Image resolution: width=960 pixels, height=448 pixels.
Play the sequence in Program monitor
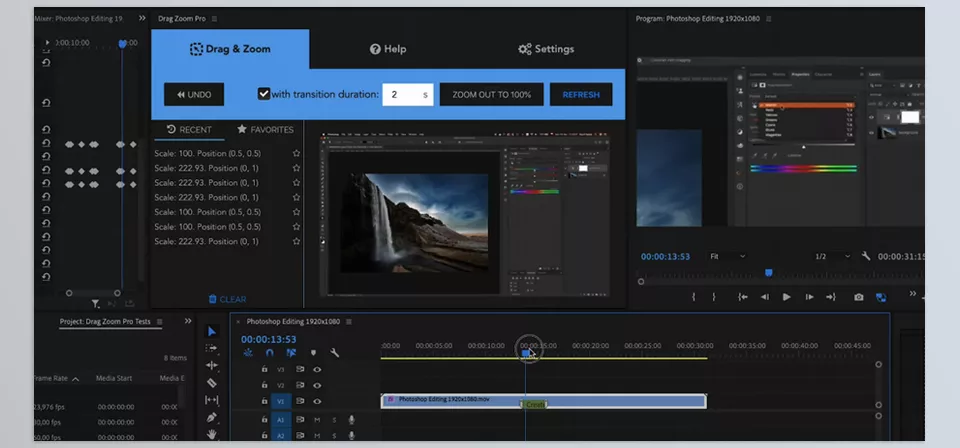click(x=787, y=297)
